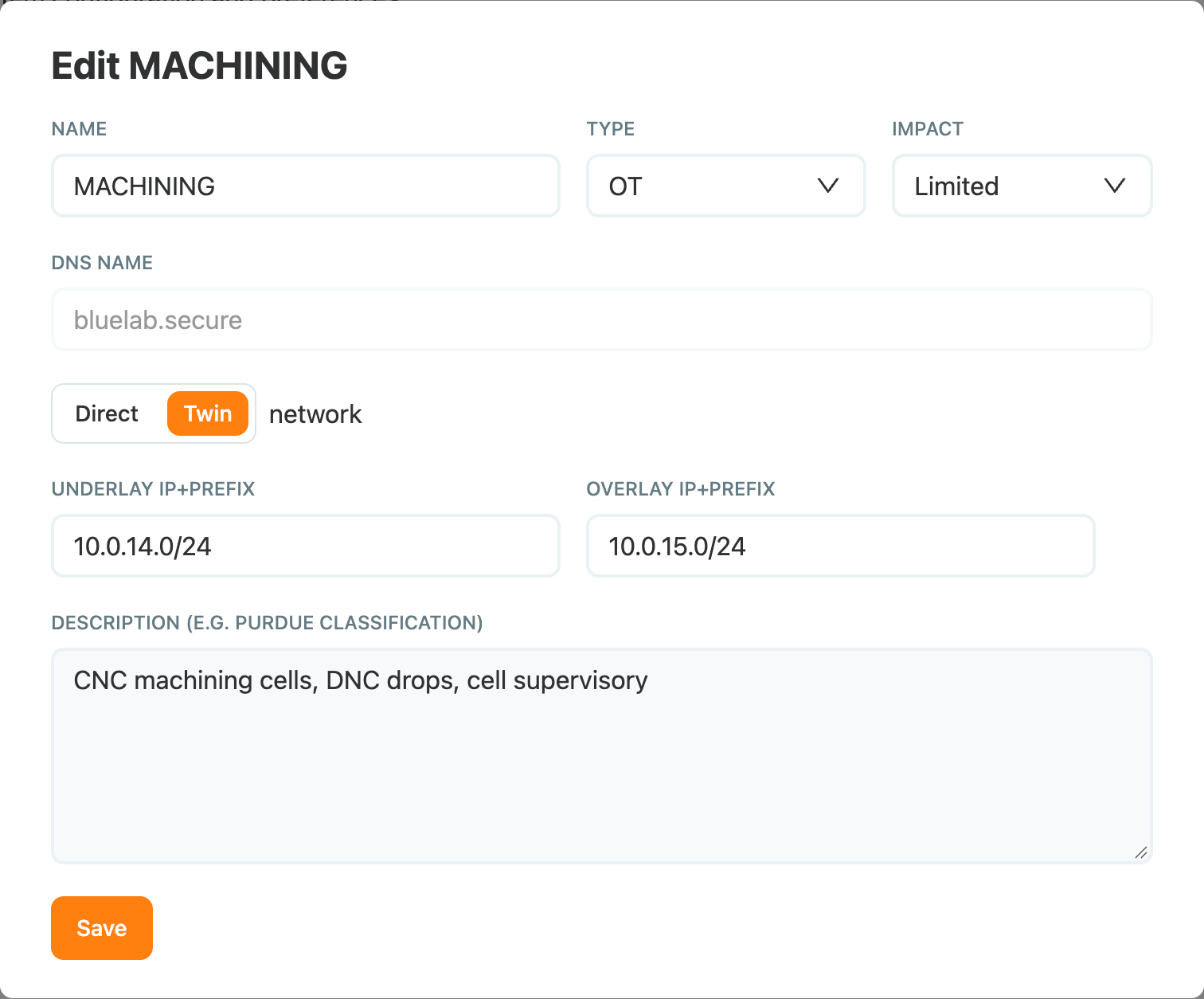Click the DNS NAME label

[102, 264]
